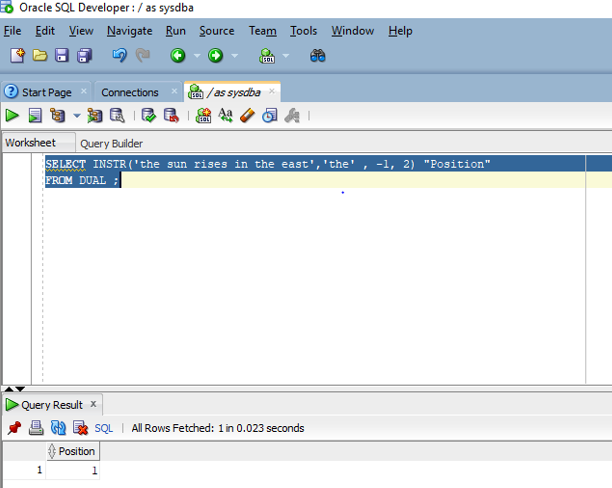Open the Tools menu

[x=303, y=31]
